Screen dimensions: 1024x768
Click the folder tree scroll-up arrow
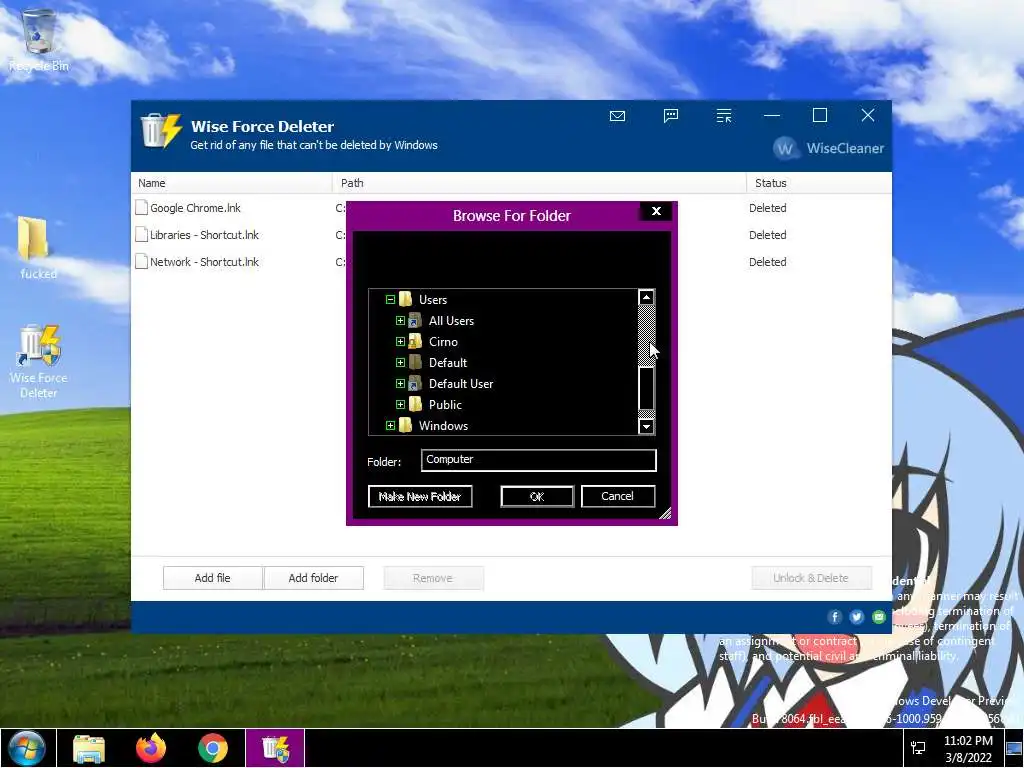646,298
